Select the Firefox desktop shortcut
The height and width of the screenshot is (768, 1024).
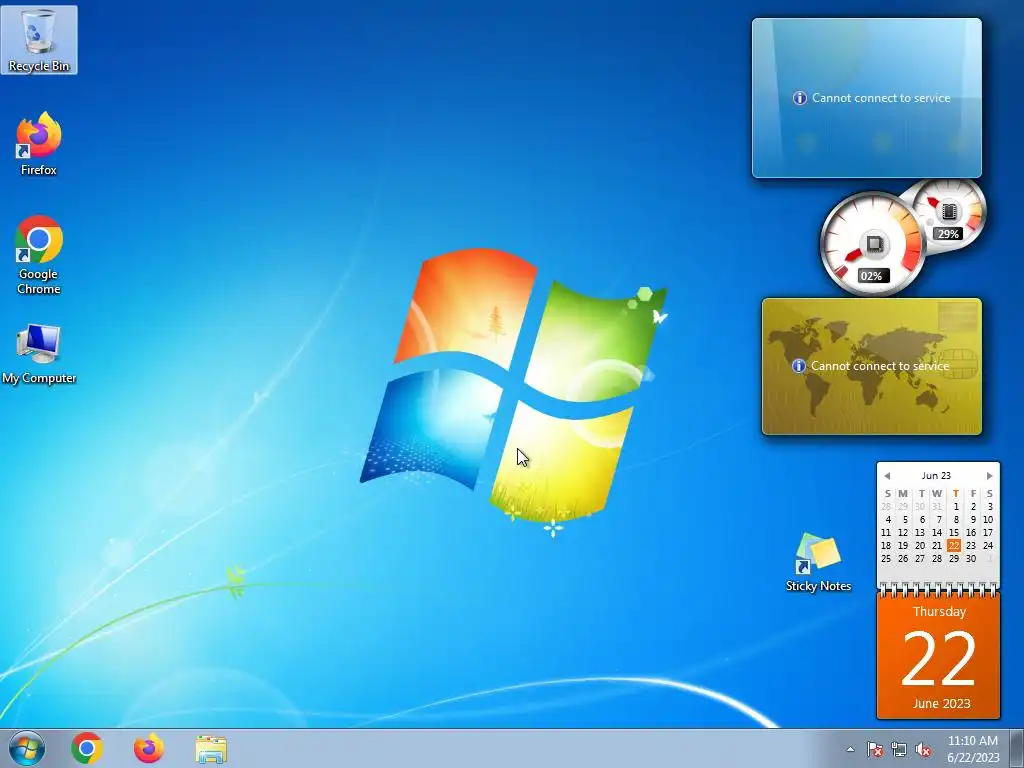[x=39, y=144]
